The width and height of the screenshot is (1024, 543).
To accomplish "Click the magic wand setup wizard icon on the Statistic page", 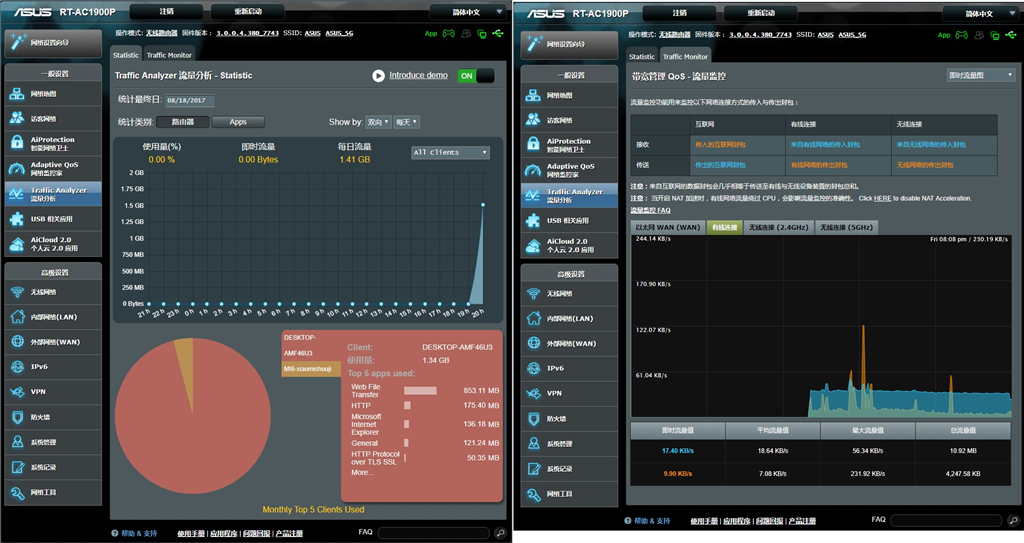I will pos(17,44).
